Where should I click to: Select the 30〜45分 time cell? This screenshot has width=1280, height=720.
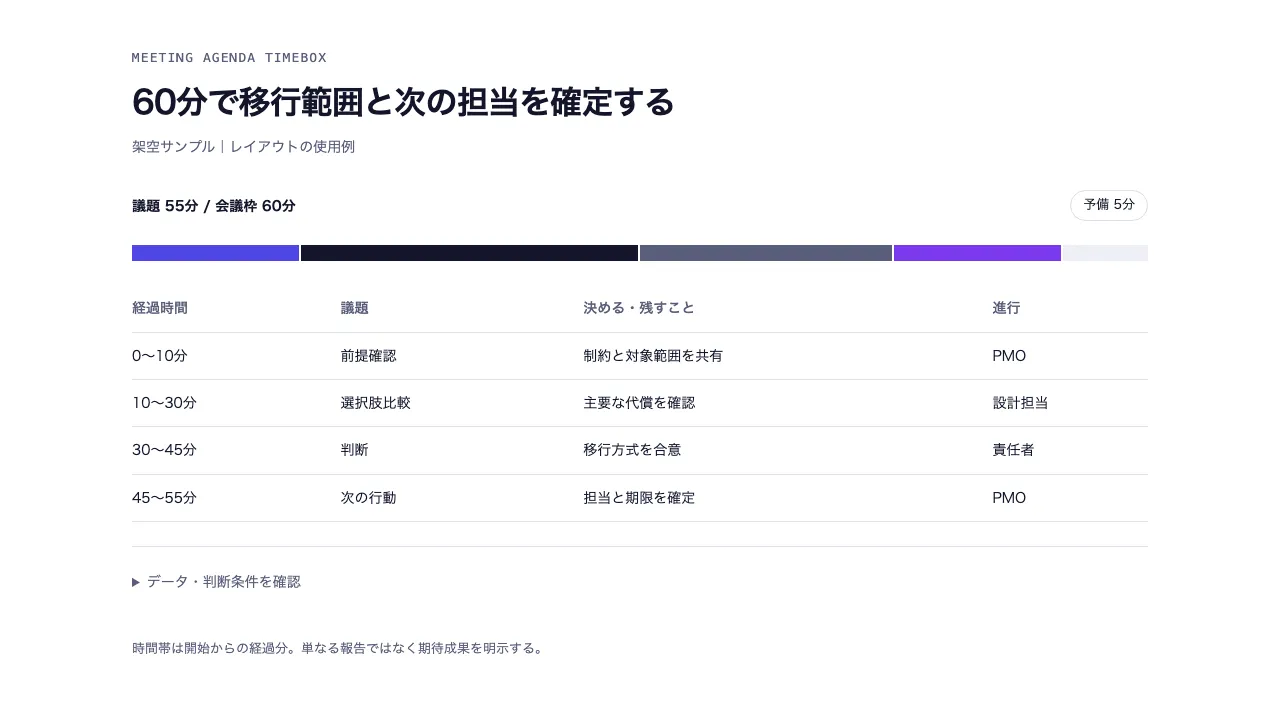(x=164, y=450)
